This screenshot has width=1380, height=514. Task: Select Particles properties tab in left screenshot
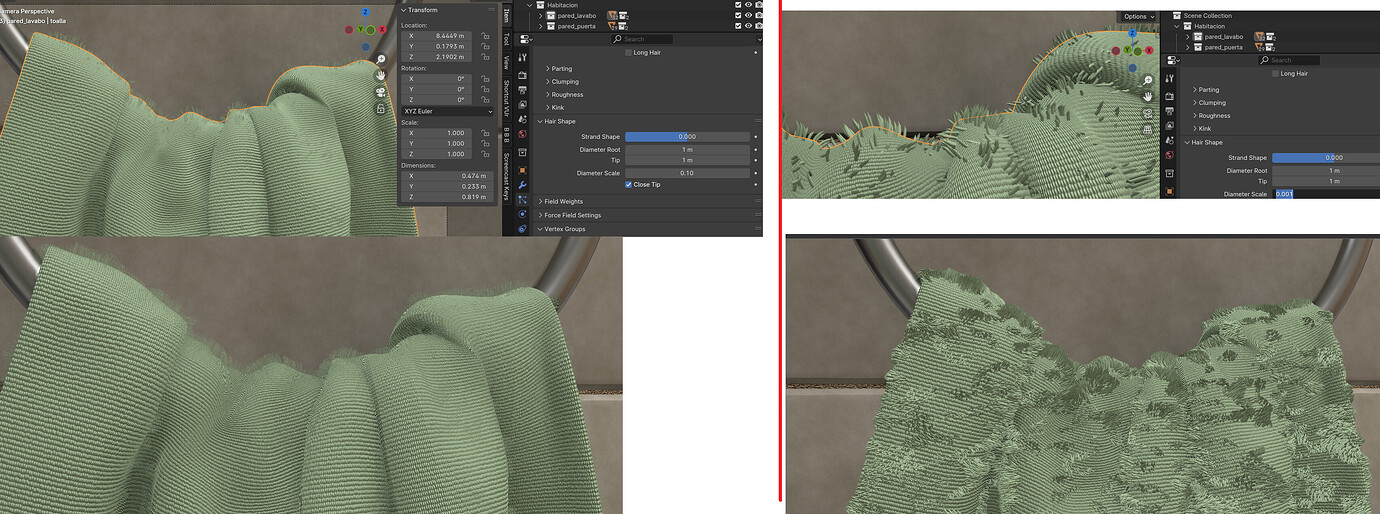coord(522,200)
